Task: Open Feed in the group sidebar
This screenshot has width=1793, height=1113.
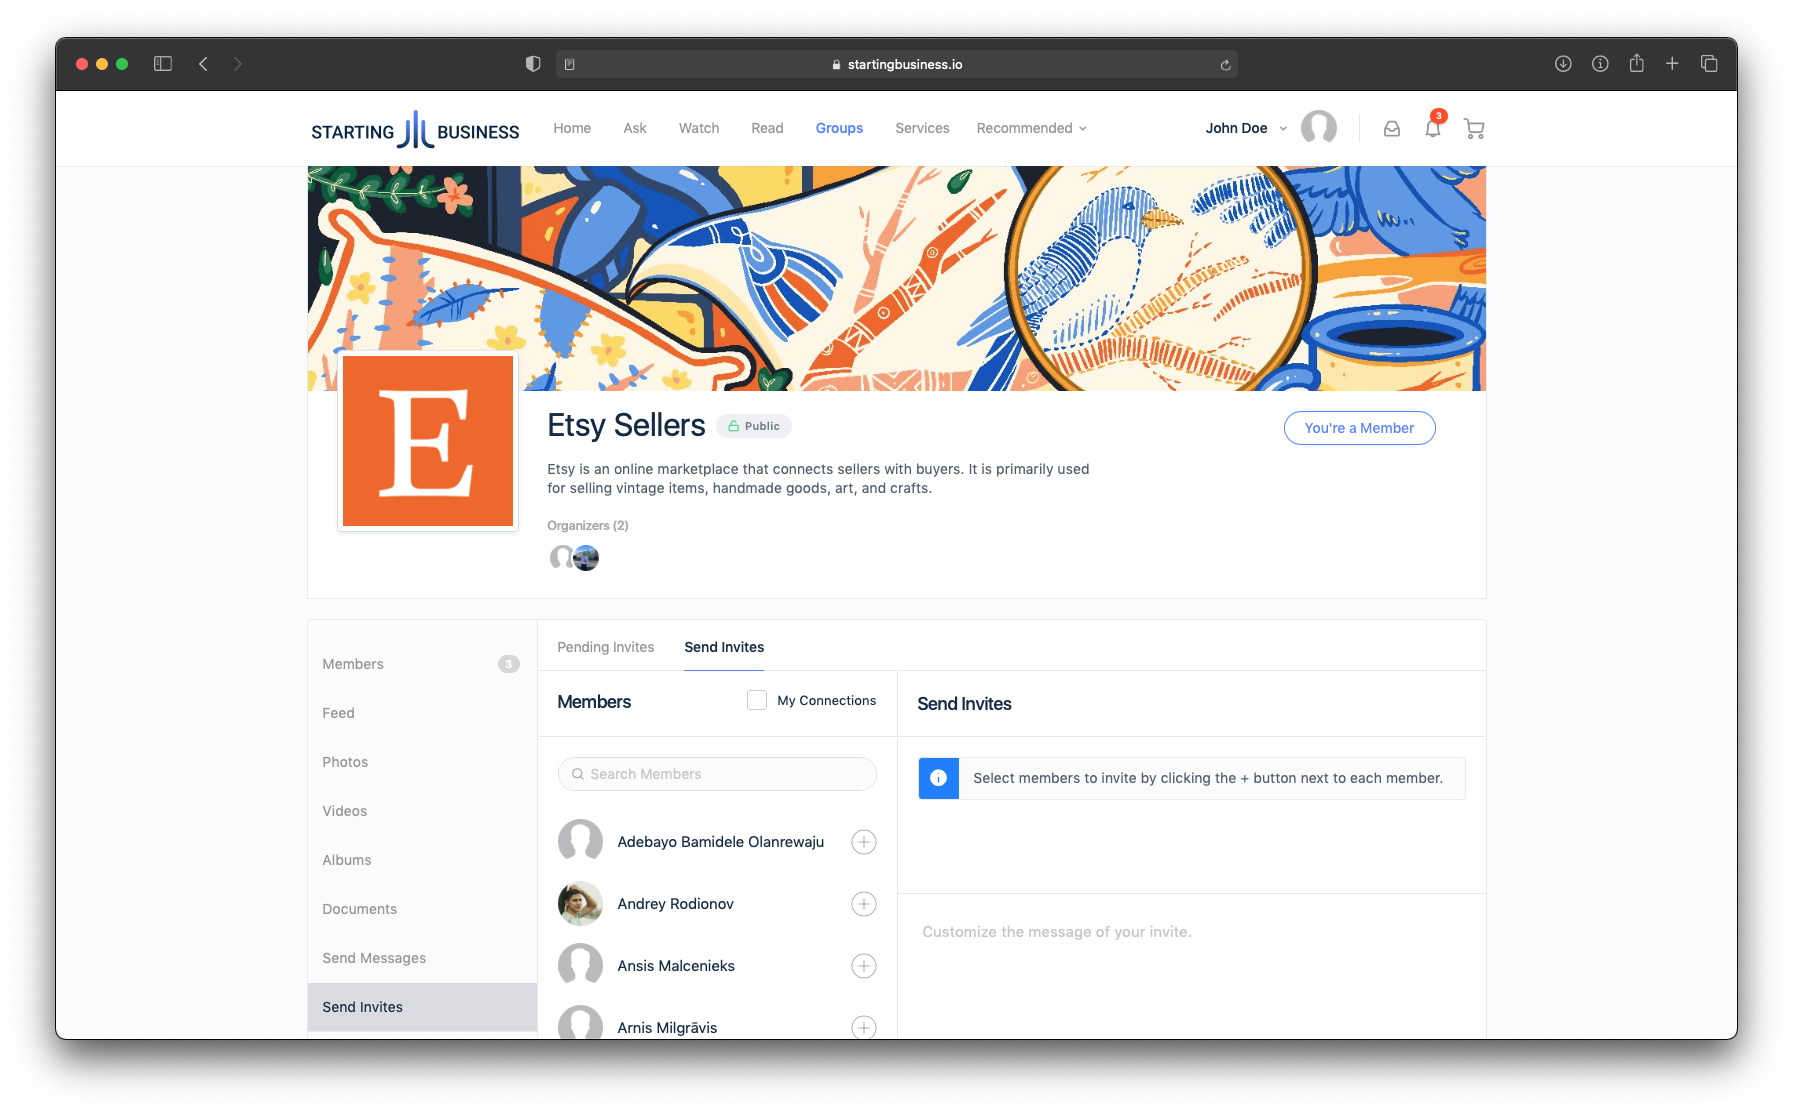Action: pos(422,713)
